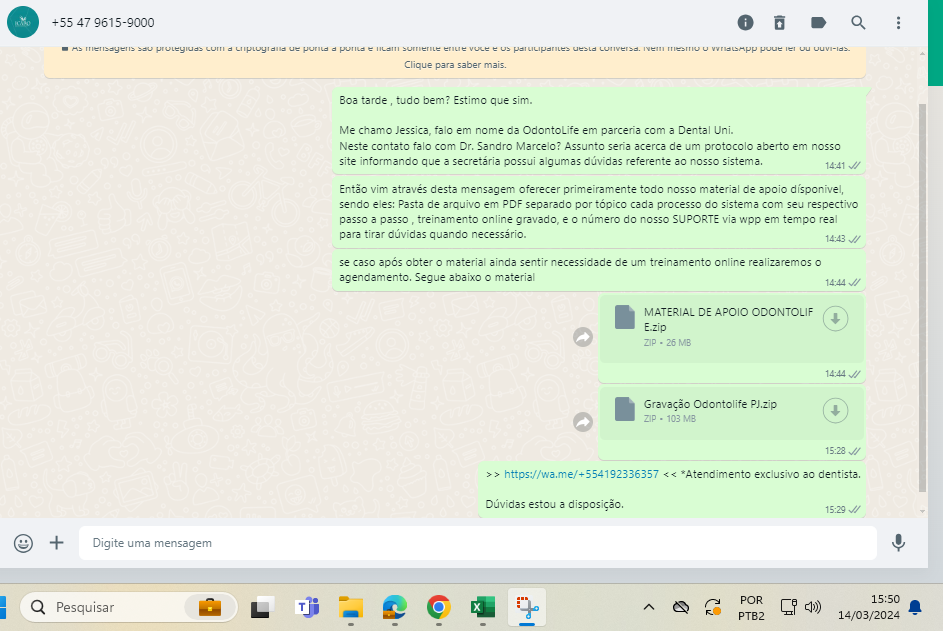943x631 pixels.
Task: Download Gravação Odontolife PJ.zip file
Action: coord(835,411)
